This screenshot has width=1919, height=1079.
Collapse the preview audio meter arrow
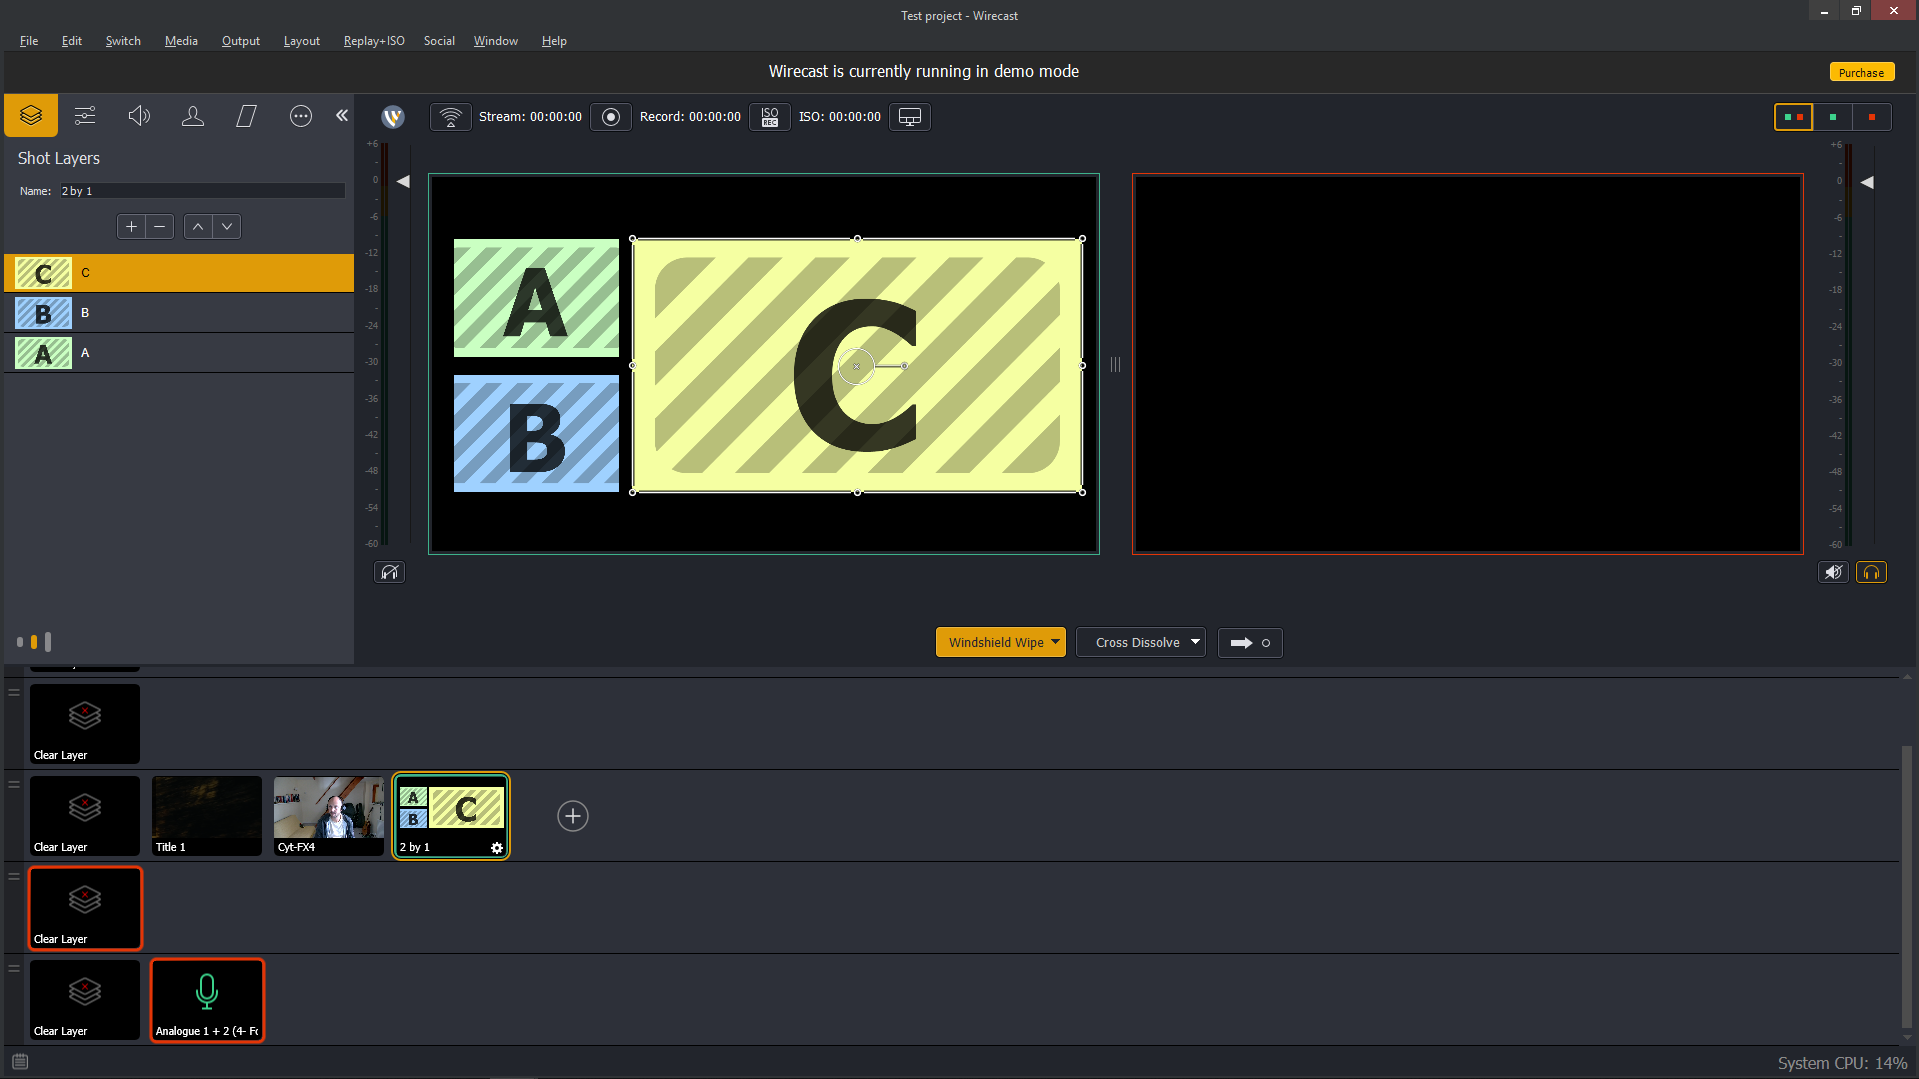point(403,181)
